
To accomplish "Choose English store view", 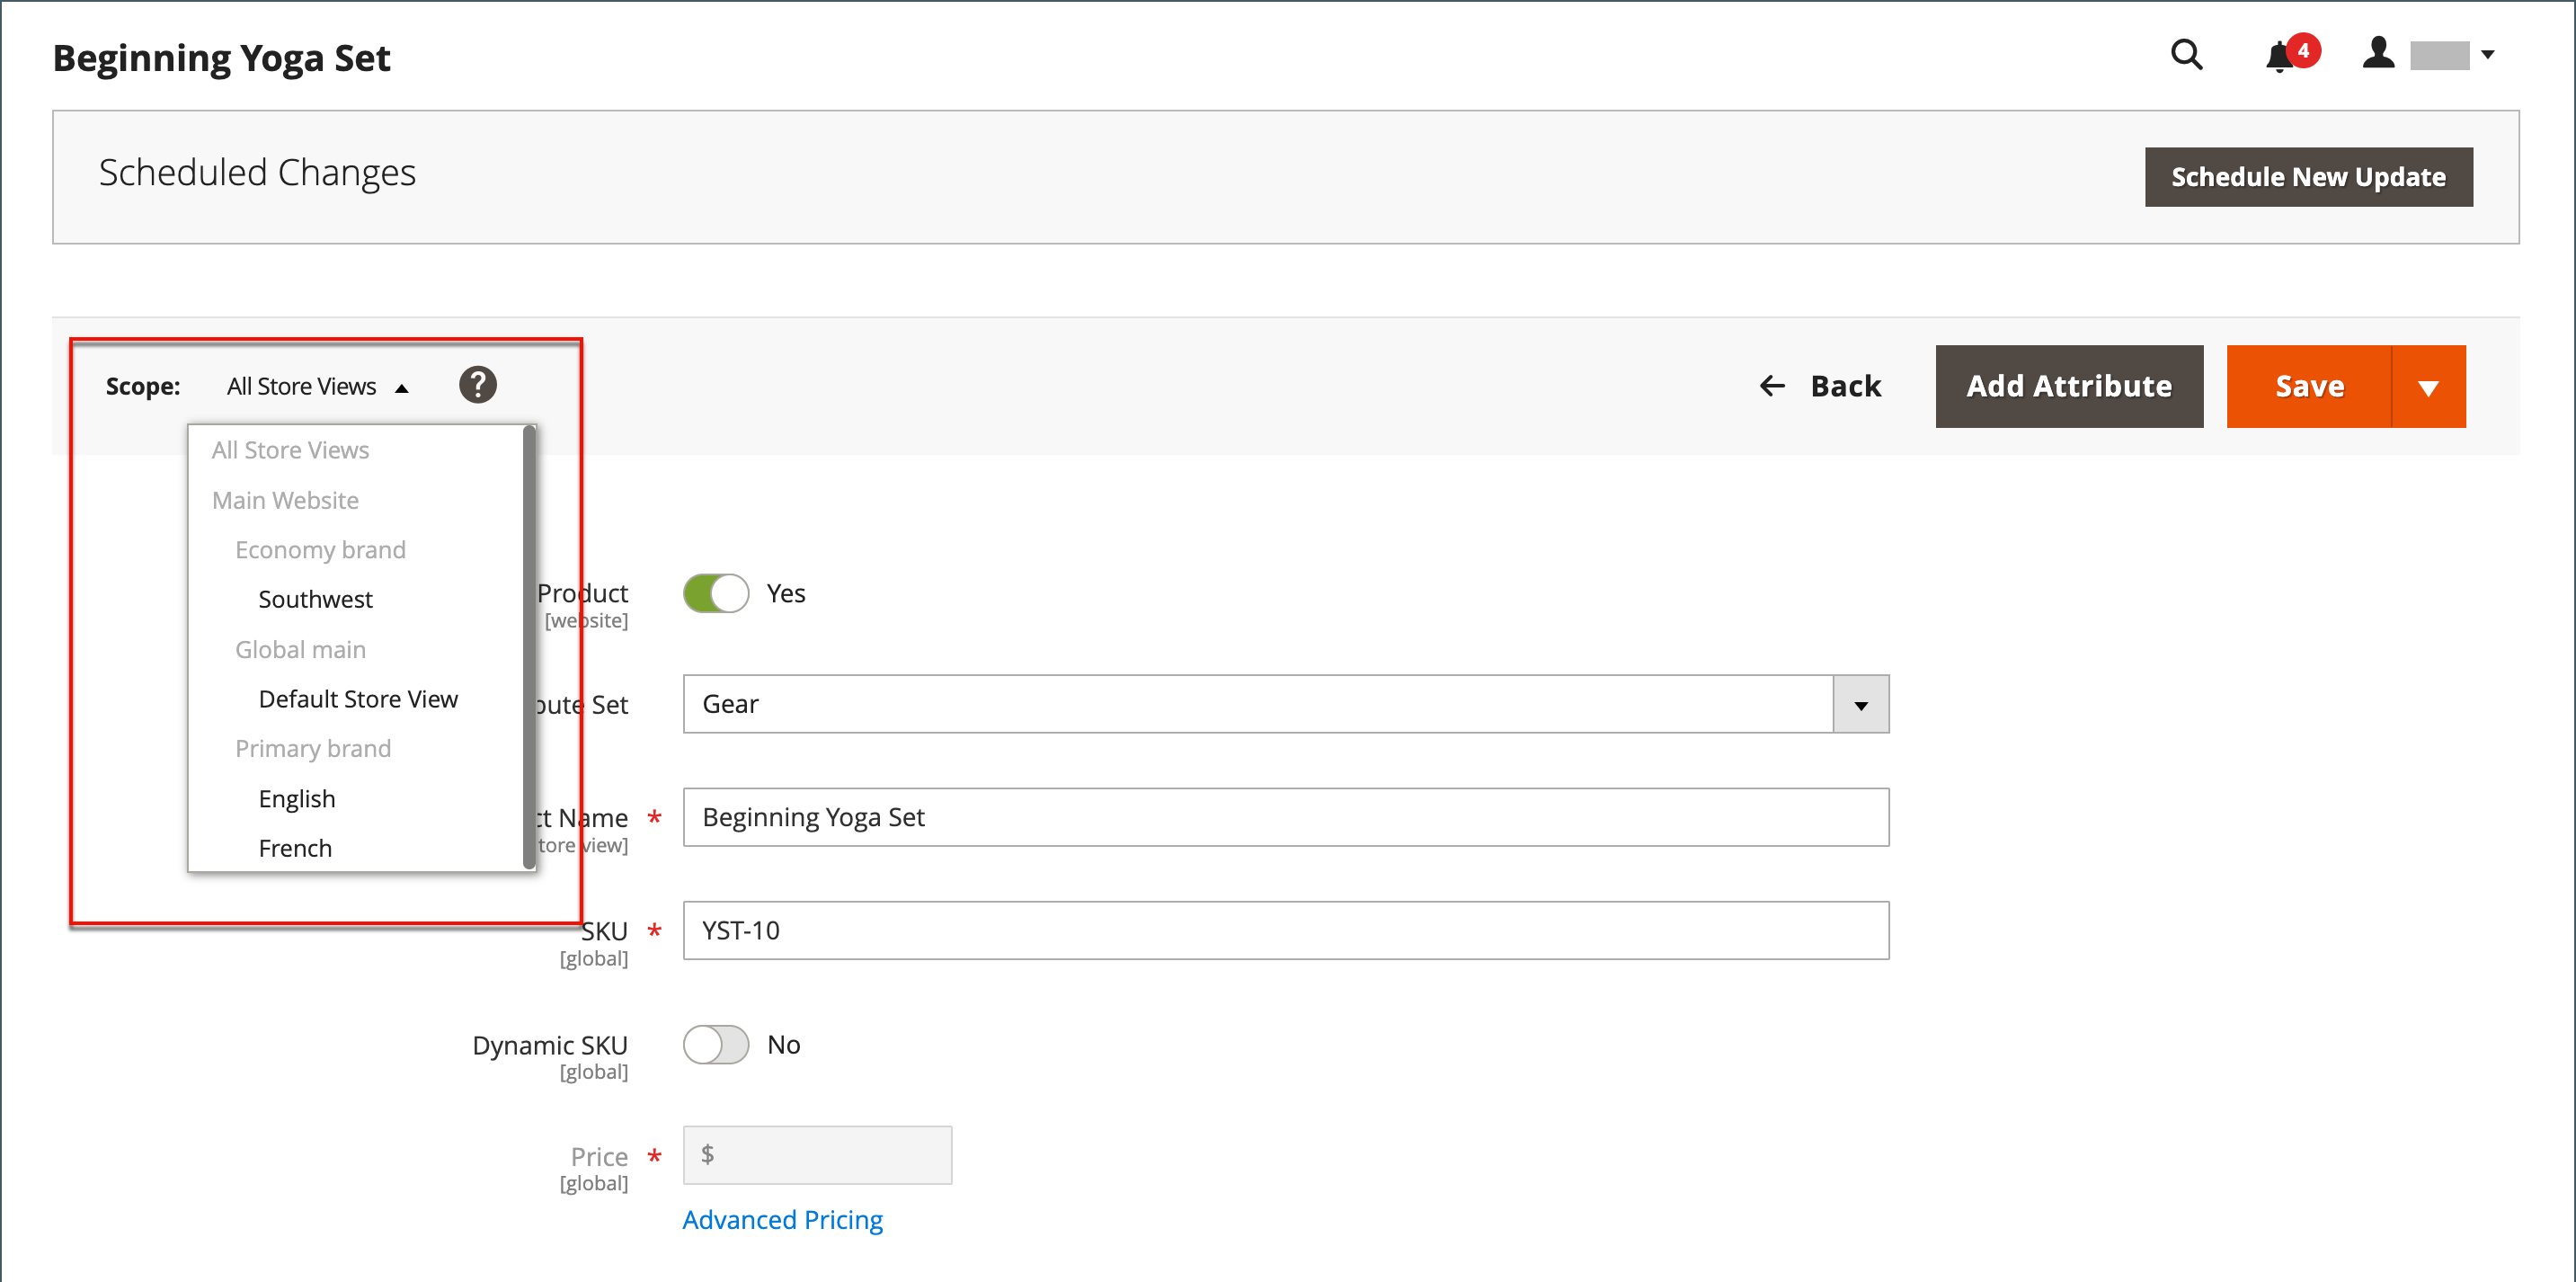I will click(x=297, y=798).
